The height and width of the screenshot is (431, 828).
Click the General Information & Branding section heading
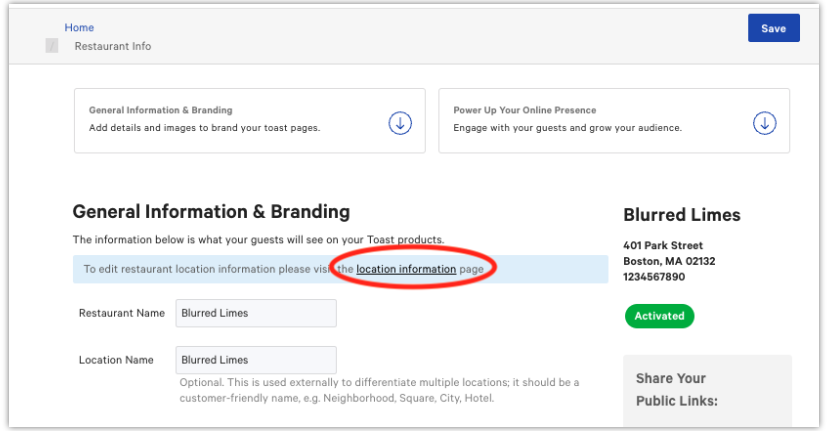click(x=211, y=211)
